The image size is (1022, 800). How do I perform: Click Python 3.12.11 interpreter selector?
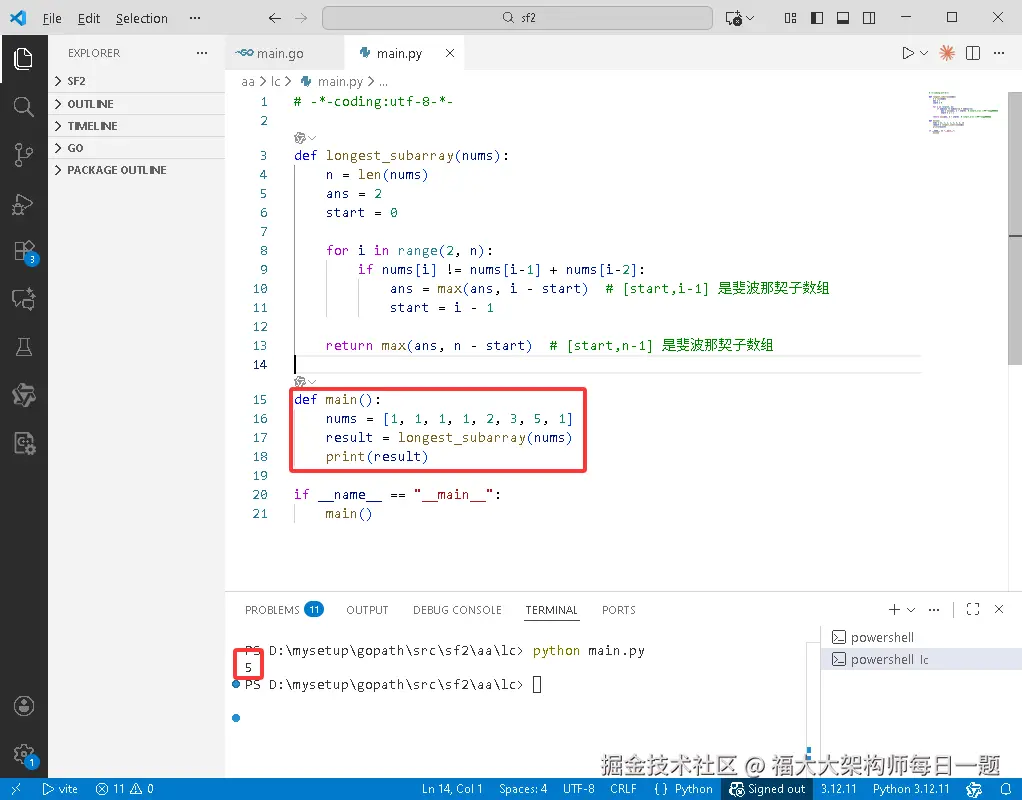point(911,789)
